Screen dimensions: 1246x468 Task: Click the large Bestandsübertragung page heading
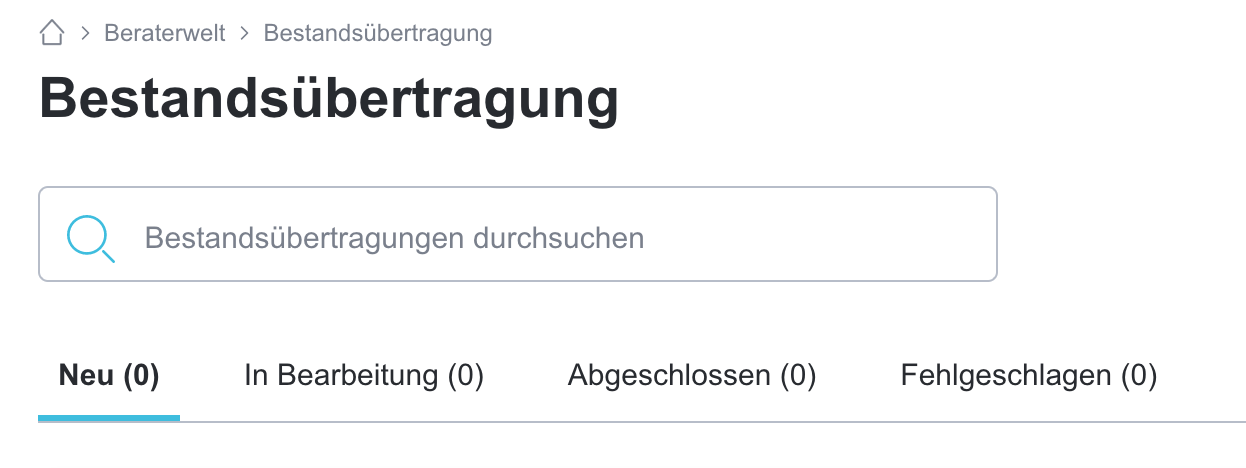click(329, 101)
